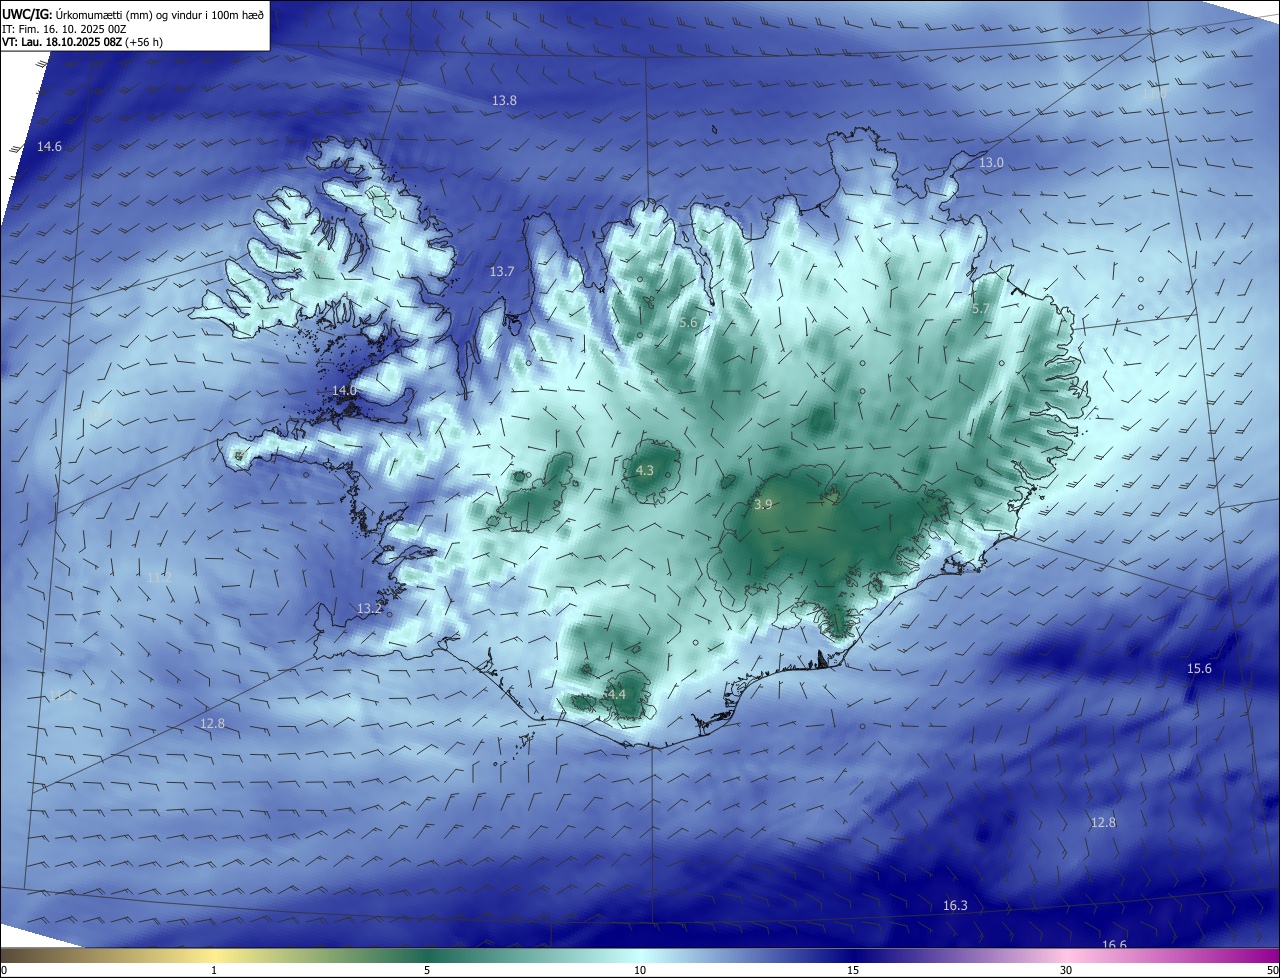Click the '15' tick on the color scale
The width and height of the screenshot is (1280, 978).
pyautogui.click(x=853, y=970)
